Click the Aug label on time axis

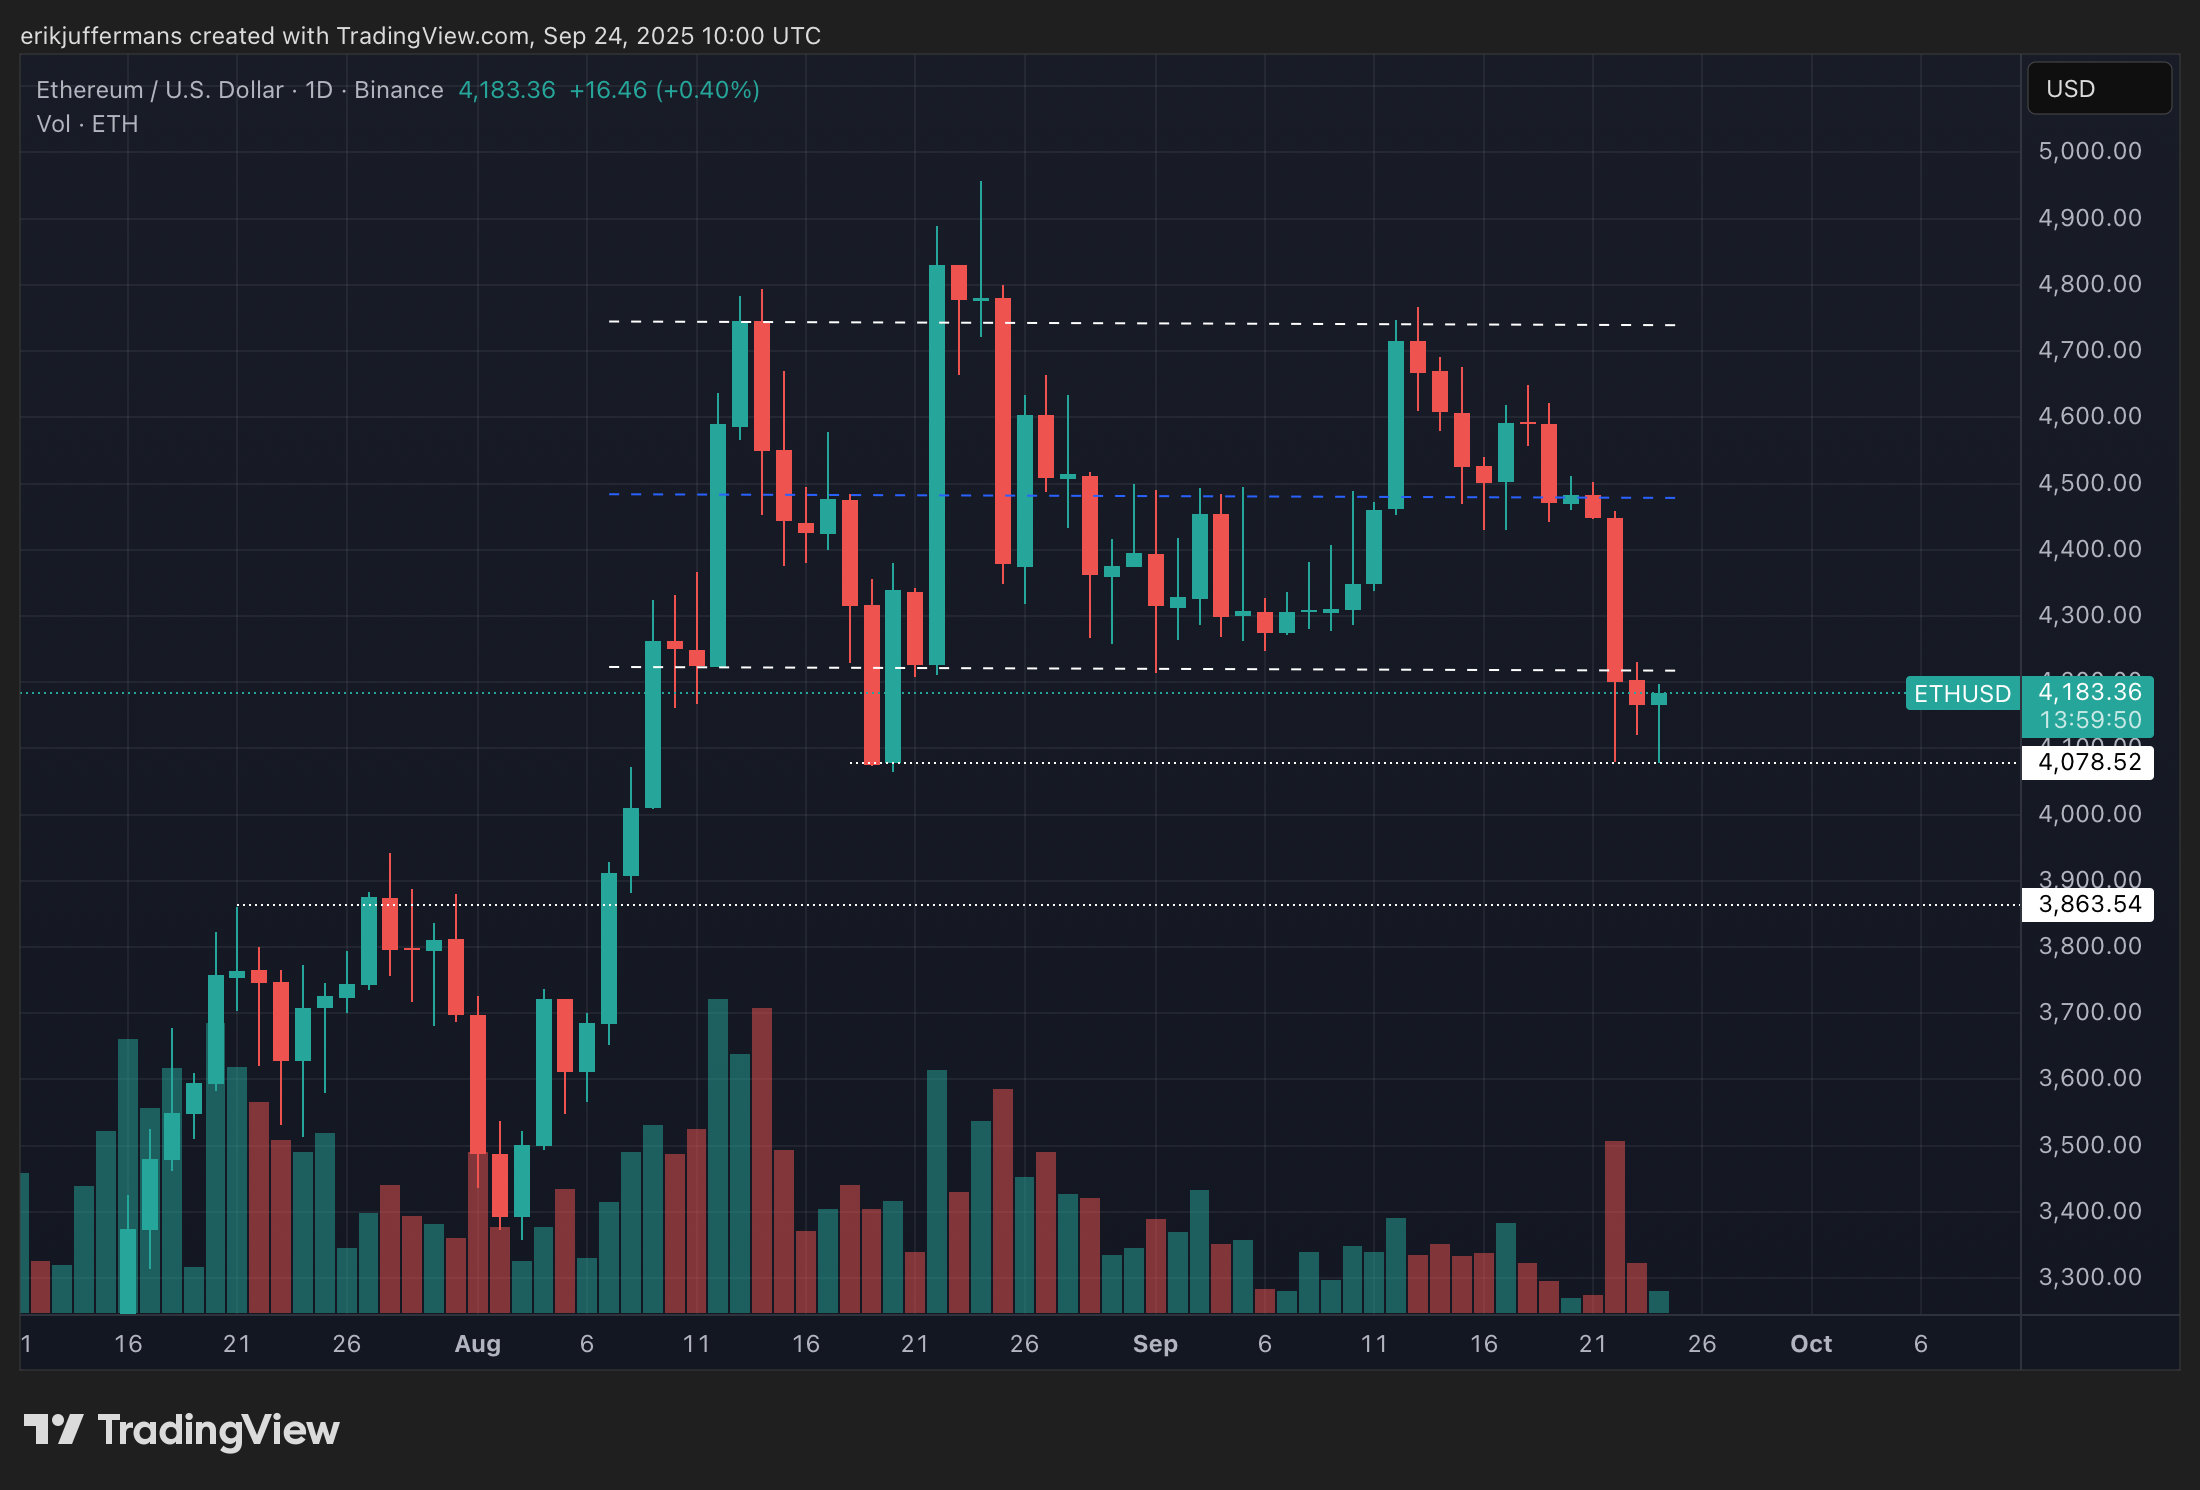pyautogui.click(x=477, y=1343)
